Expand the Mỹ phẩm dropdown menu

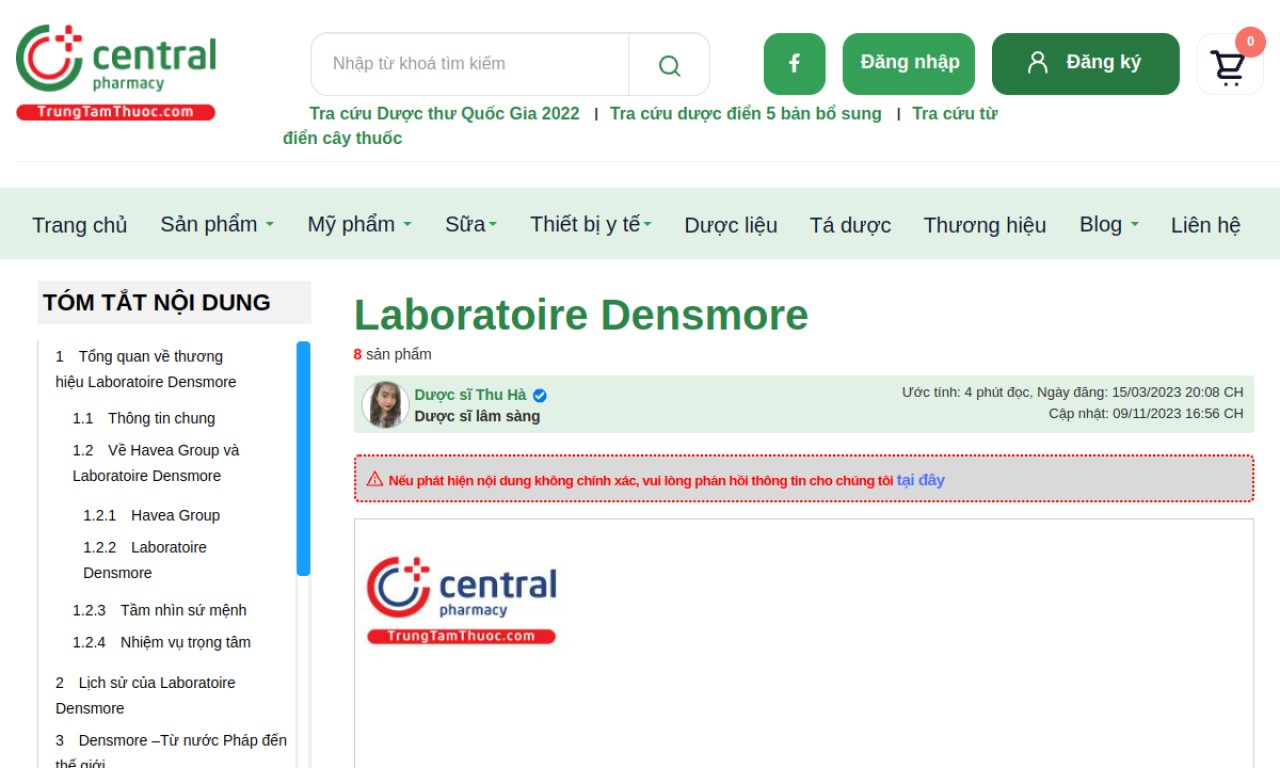point(359,224)
